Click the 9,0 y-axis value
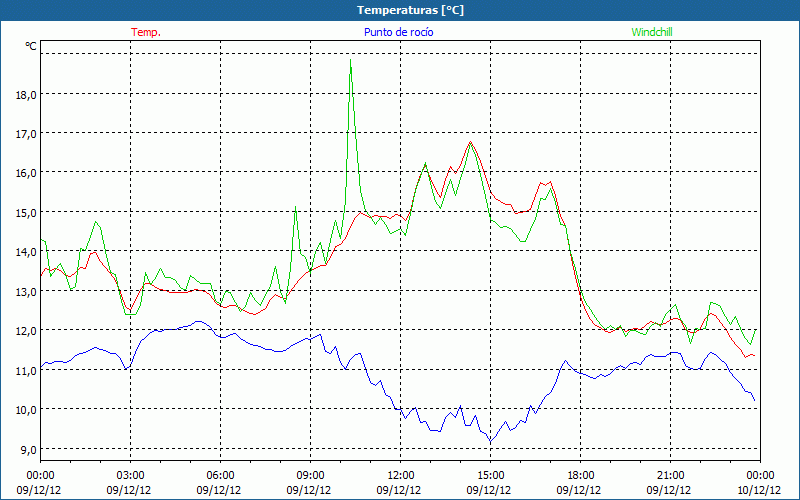 tap(28, 450)
